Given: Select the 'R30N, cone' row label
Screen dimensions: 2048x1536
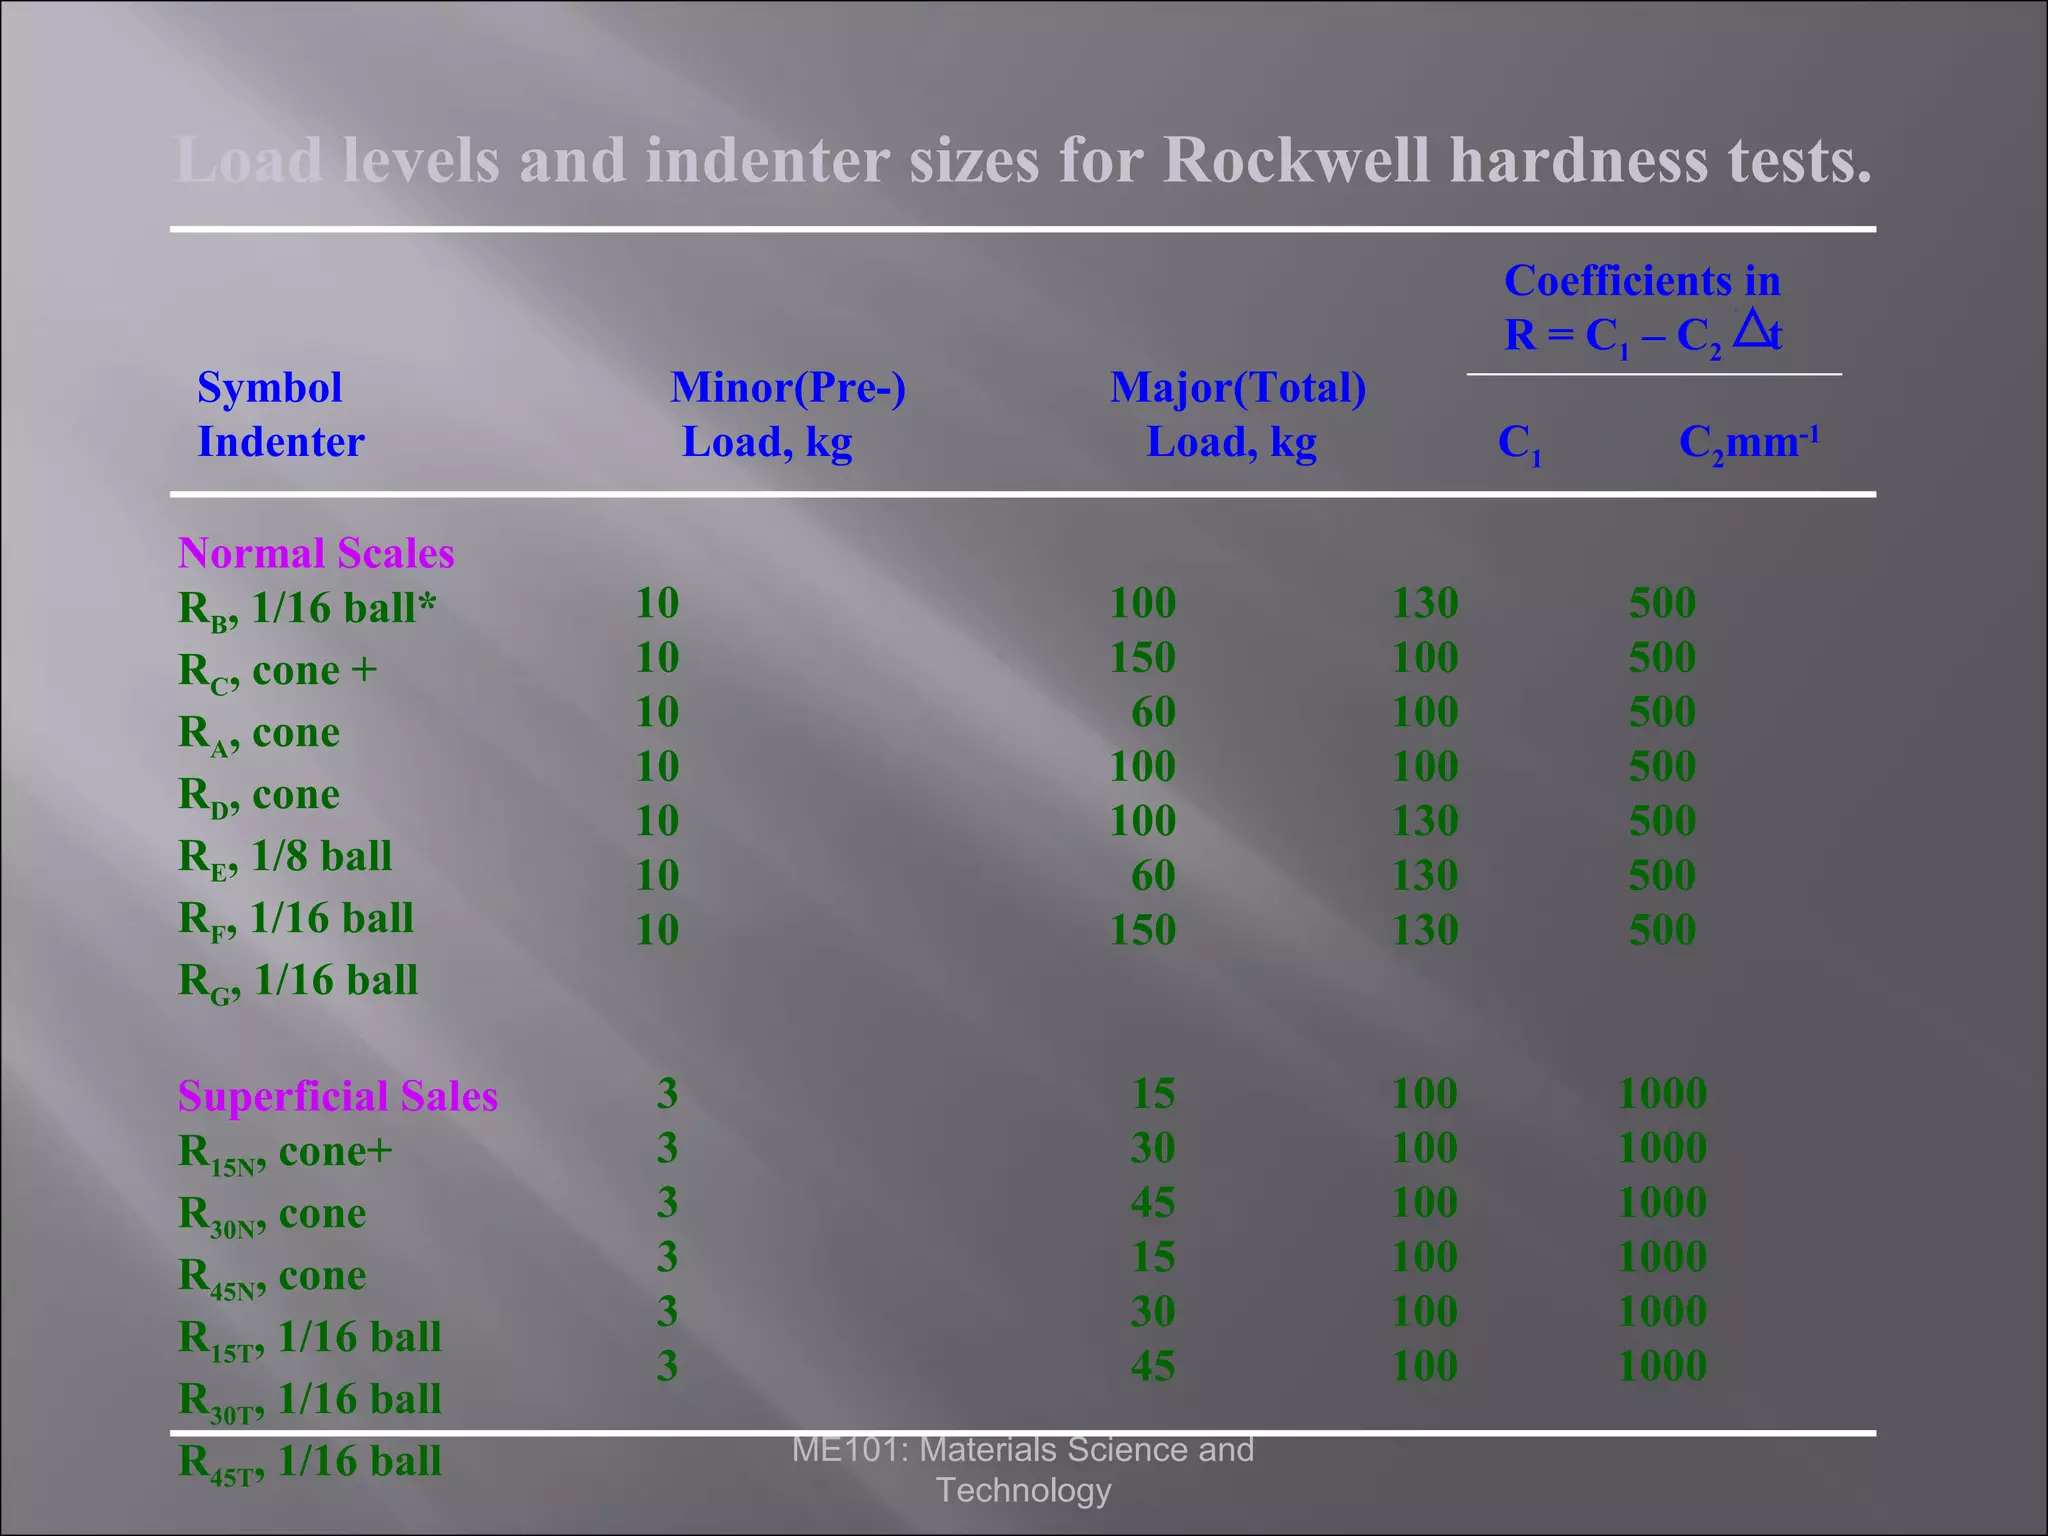Looking at the screenshot, I should tap(272, 1214).
